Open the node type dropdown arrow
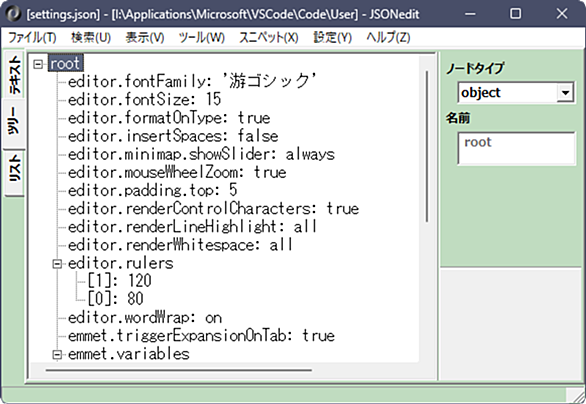Screen dimensions: 586x404 [565, 92]
